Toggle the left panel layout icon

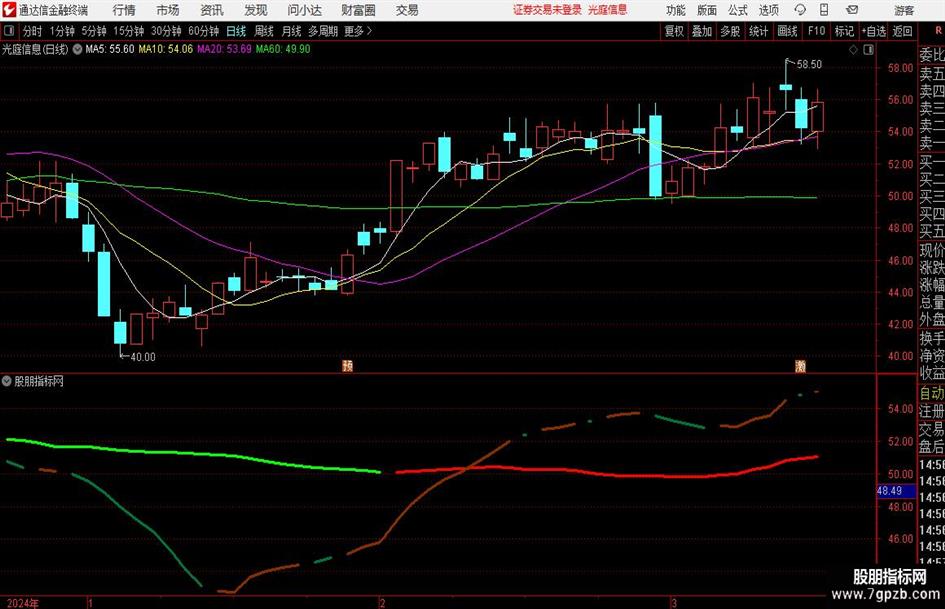(9, 31)
